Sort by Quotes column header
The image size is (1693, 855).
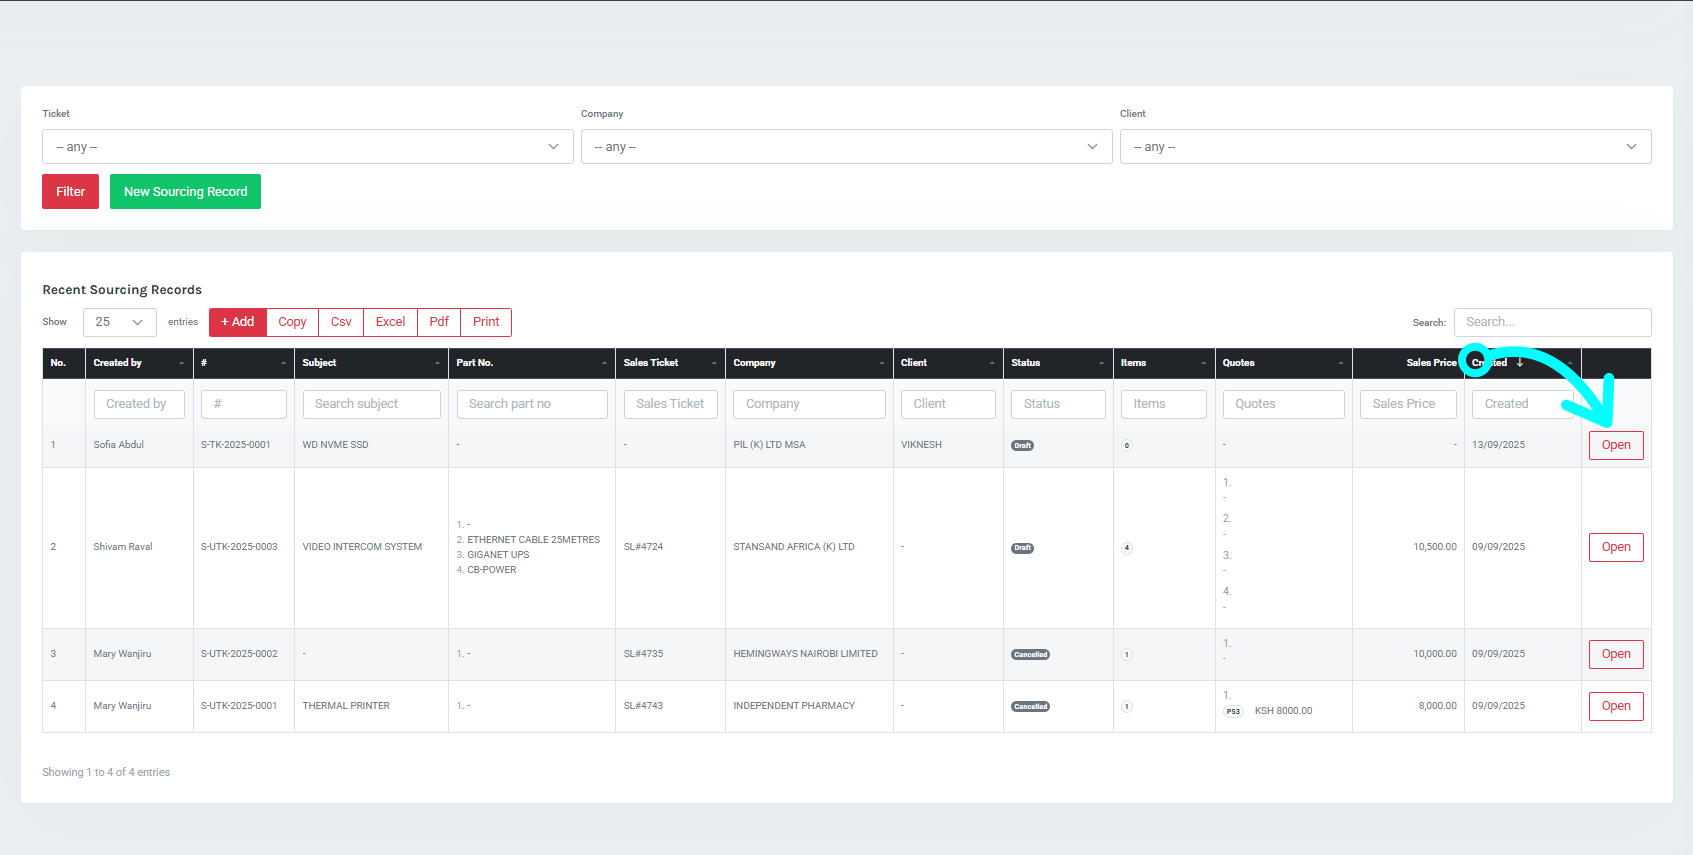[1282, 363]
